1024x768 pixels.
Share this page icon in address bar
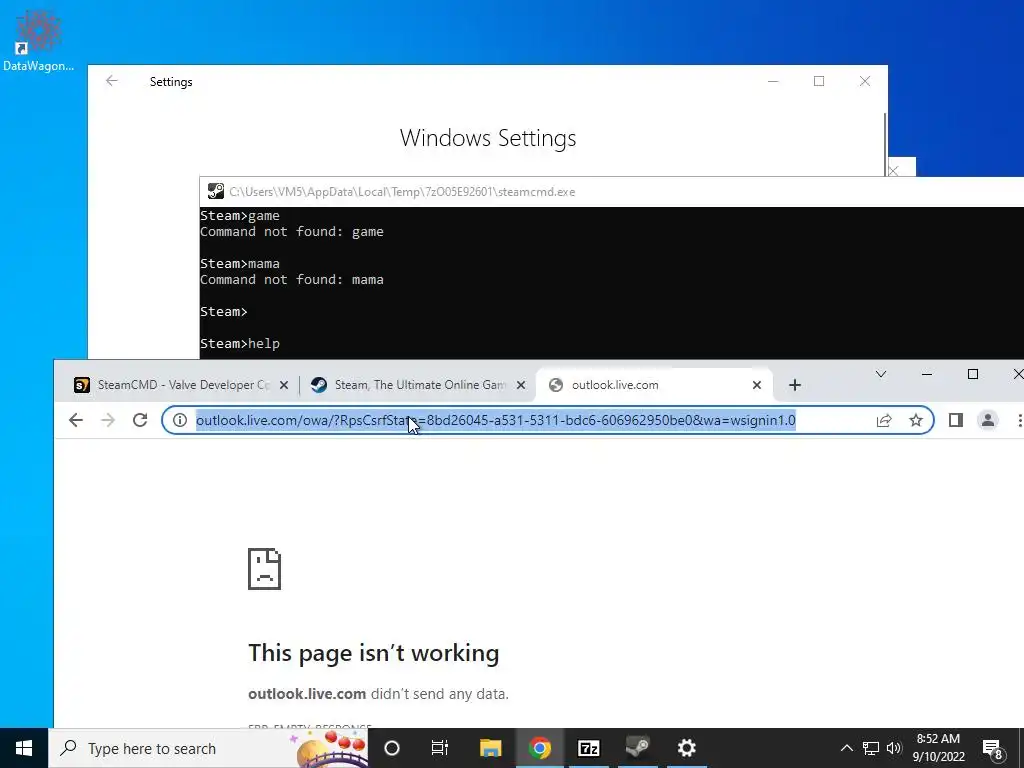[x=884, y=420]
